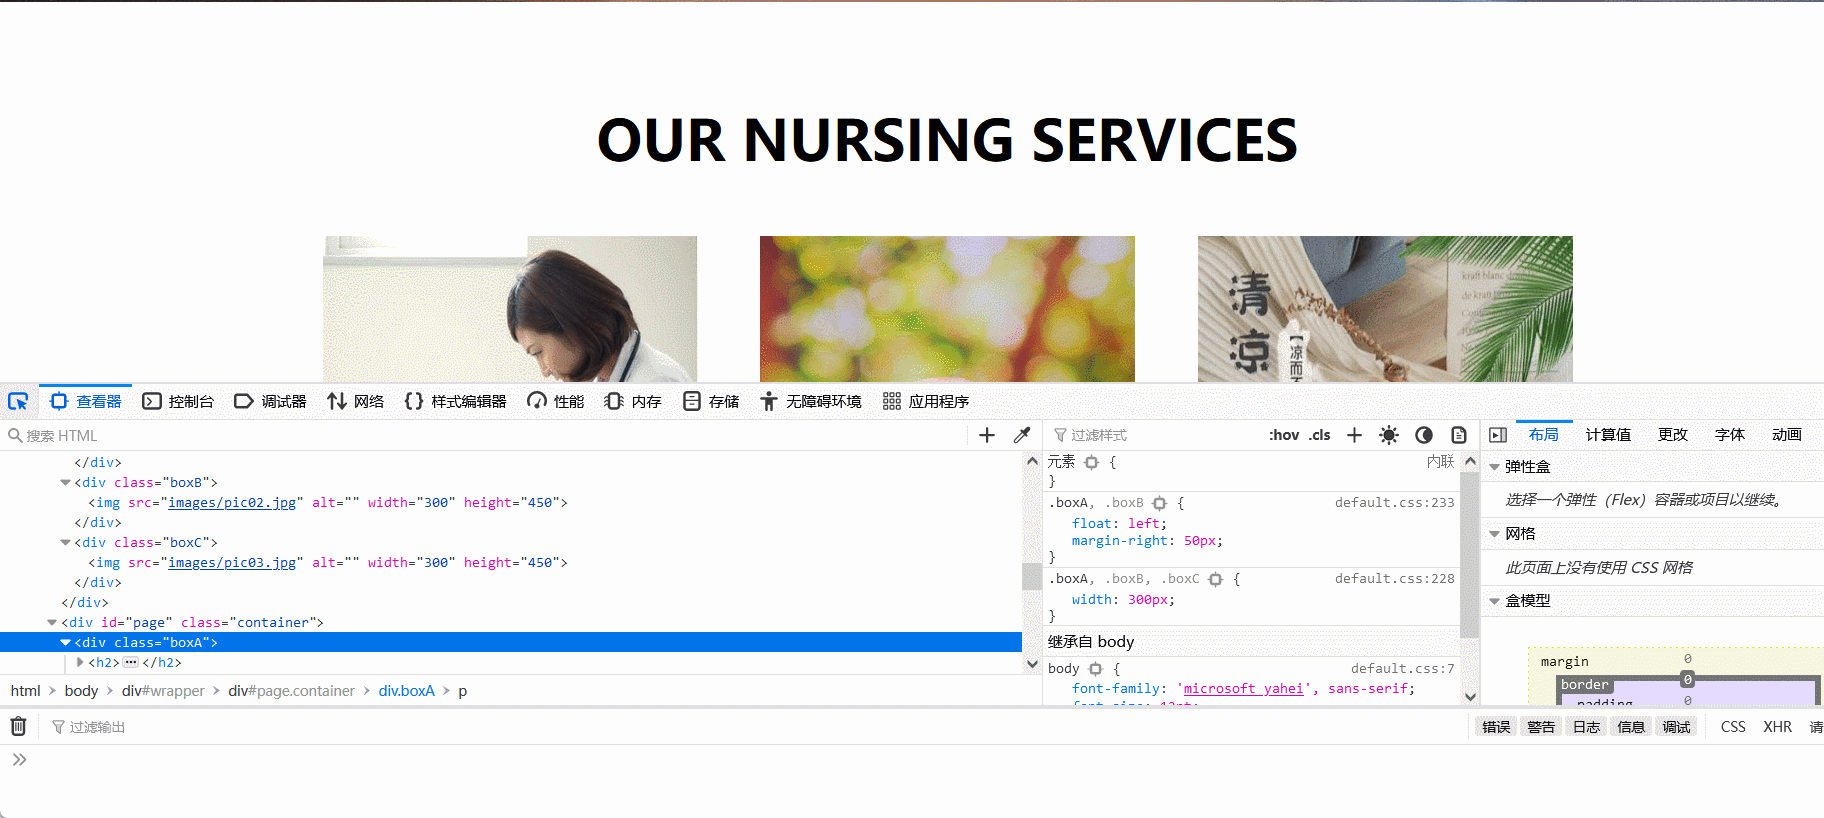Open default.css:228 source link
Viewport: 1824px width, 818px height.
1395,578
